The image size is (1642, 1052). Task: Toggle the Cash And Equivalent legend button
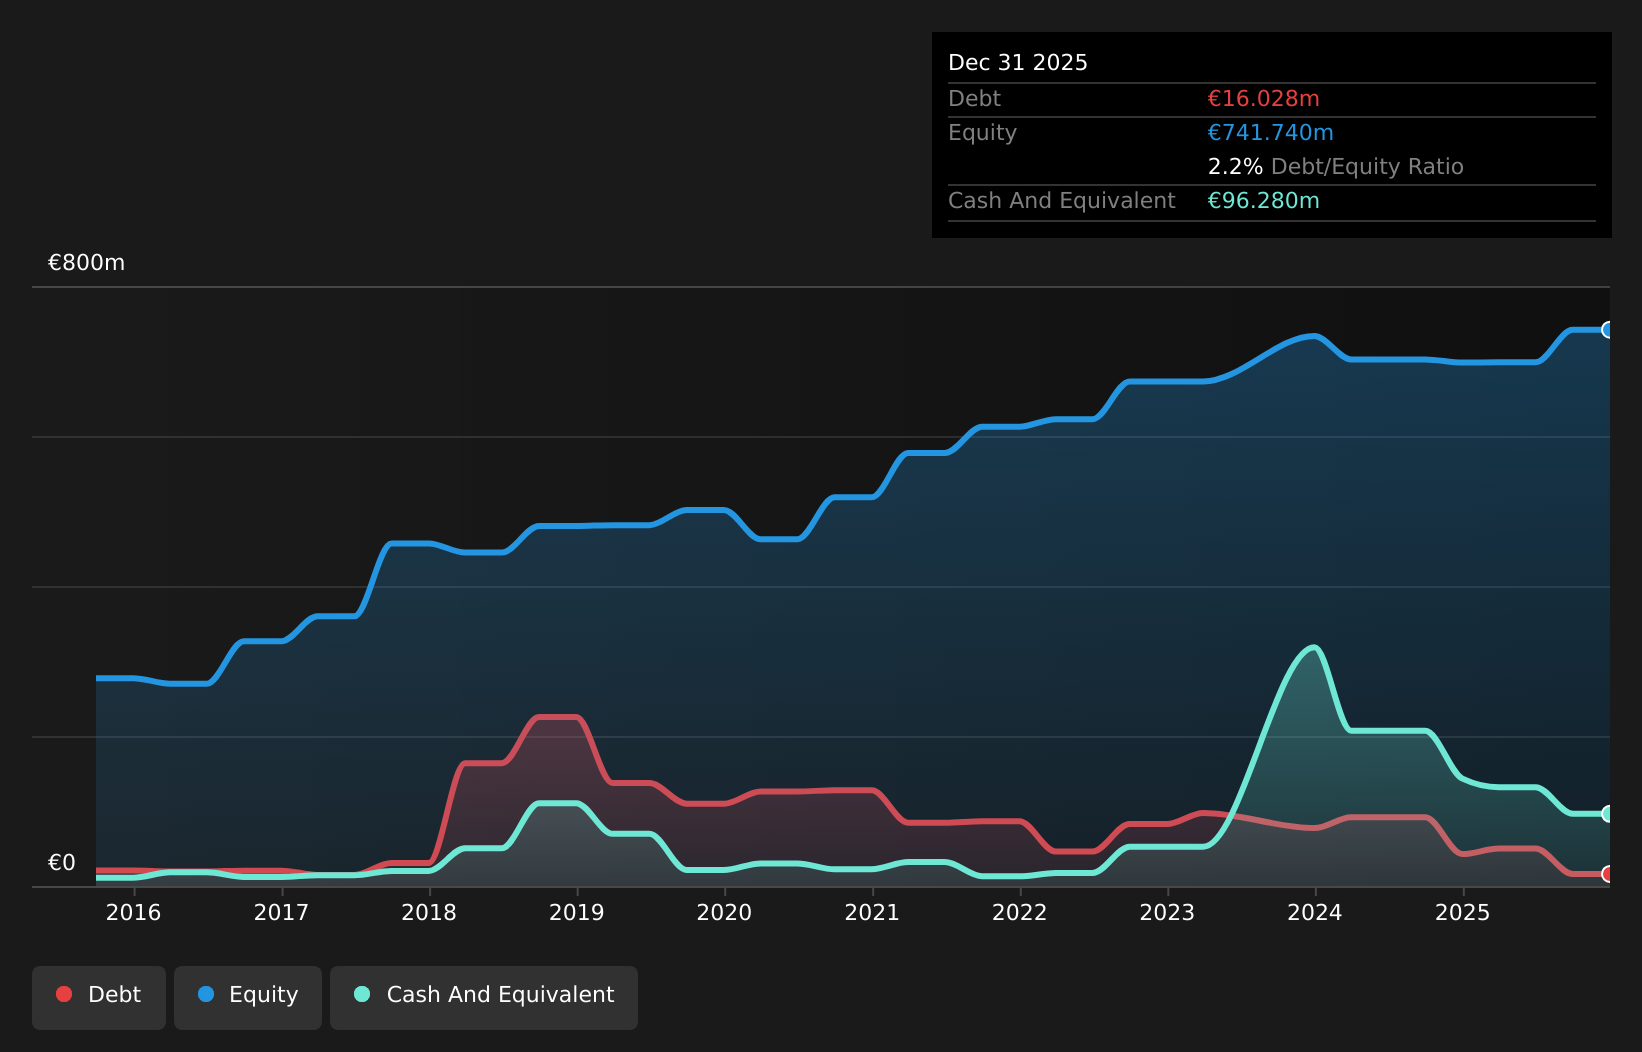coord(484,997)
